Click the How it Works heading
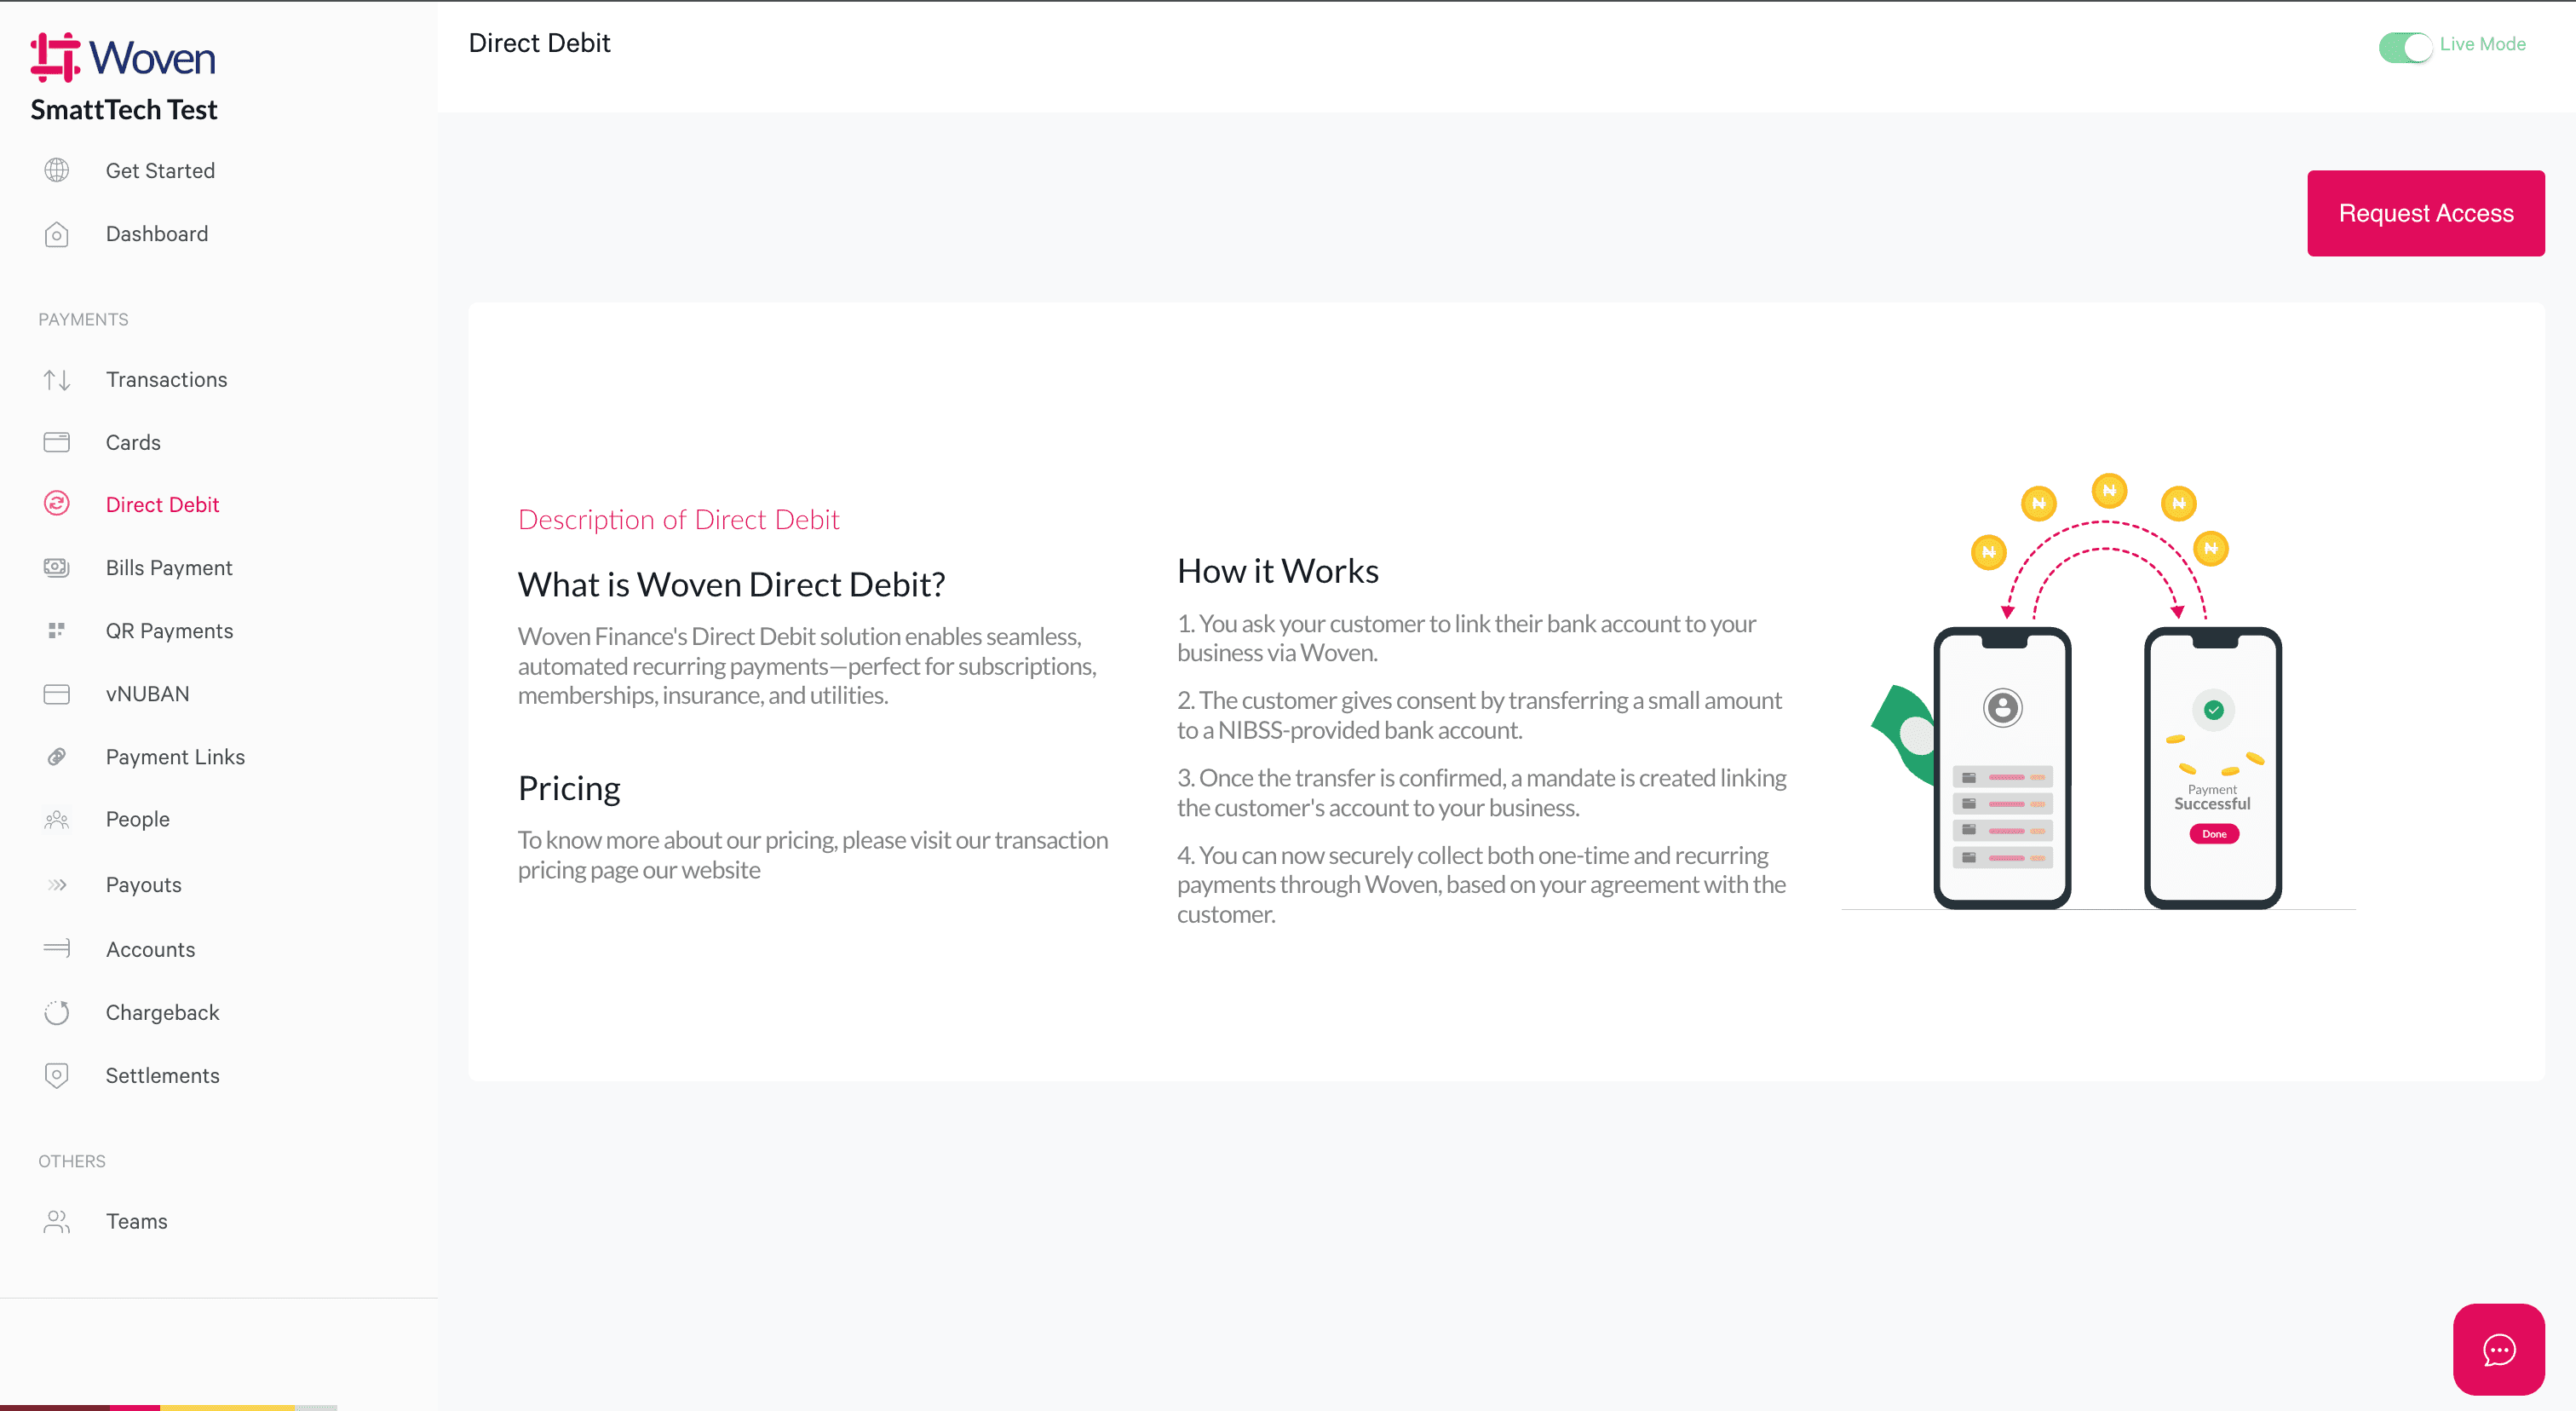Image resolution: width=2576 pixels, height=1411 pixels. [1277, 571]
